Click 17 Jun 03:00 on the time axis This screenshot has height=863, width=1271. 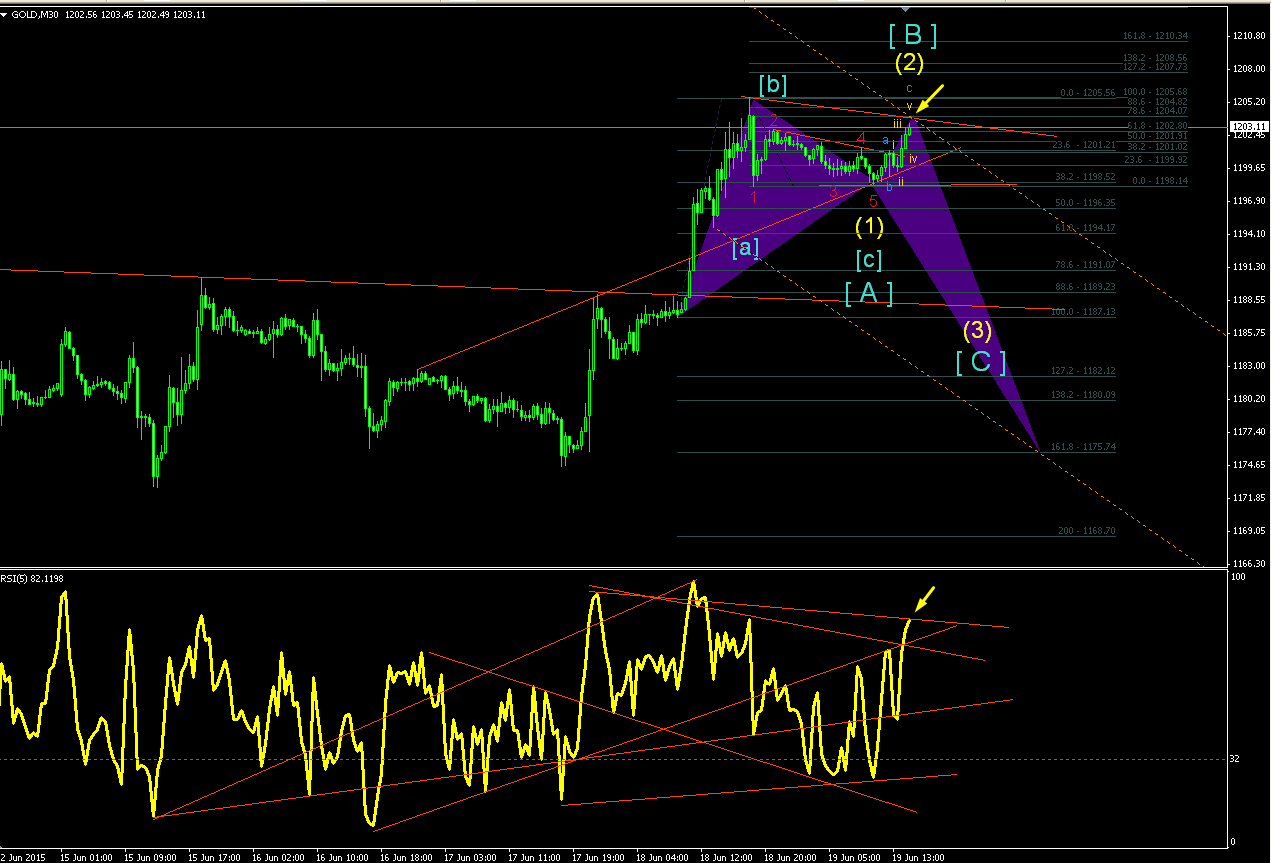pyautogui.click(x=469, y=857)
